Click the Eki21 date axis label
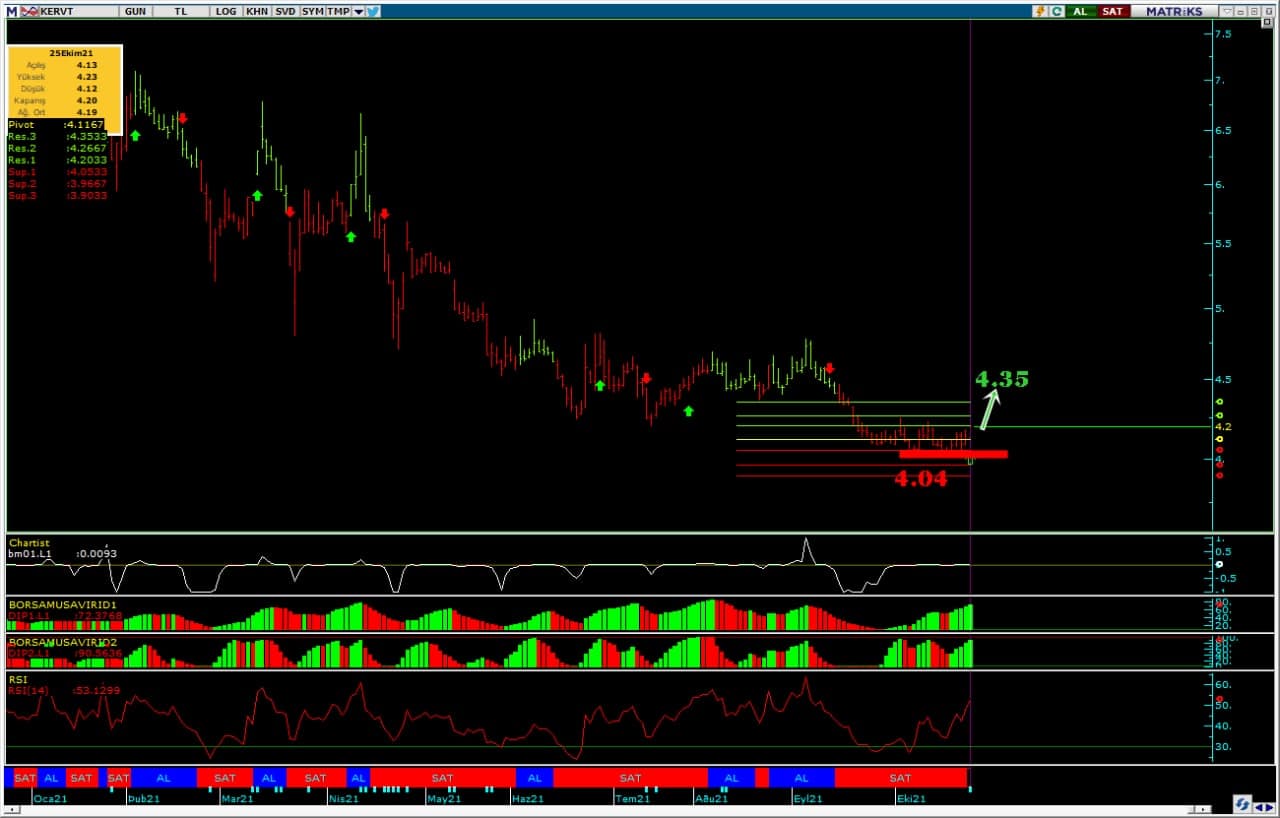 click(x=911, y=799)
